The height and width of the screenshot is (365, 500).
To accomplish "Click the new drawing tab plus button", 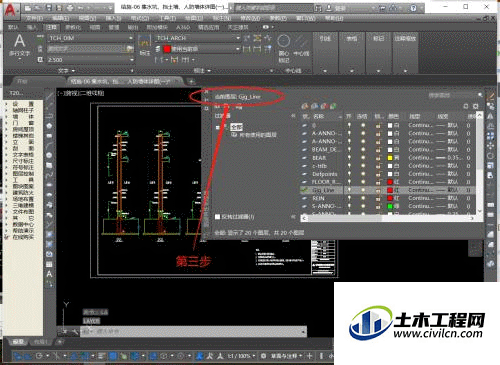I will [x=191, y=81].
